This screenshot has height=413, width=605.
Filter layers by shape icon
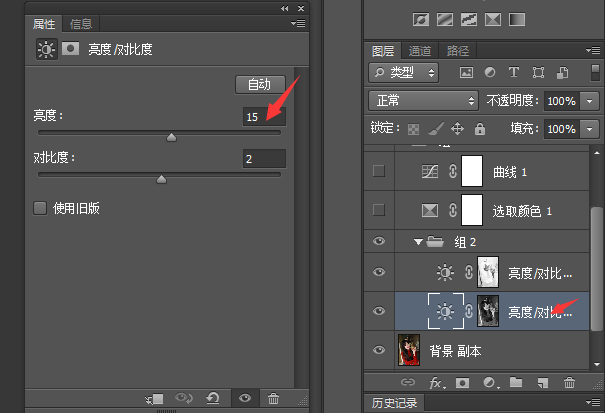click(x=538, y=72)
